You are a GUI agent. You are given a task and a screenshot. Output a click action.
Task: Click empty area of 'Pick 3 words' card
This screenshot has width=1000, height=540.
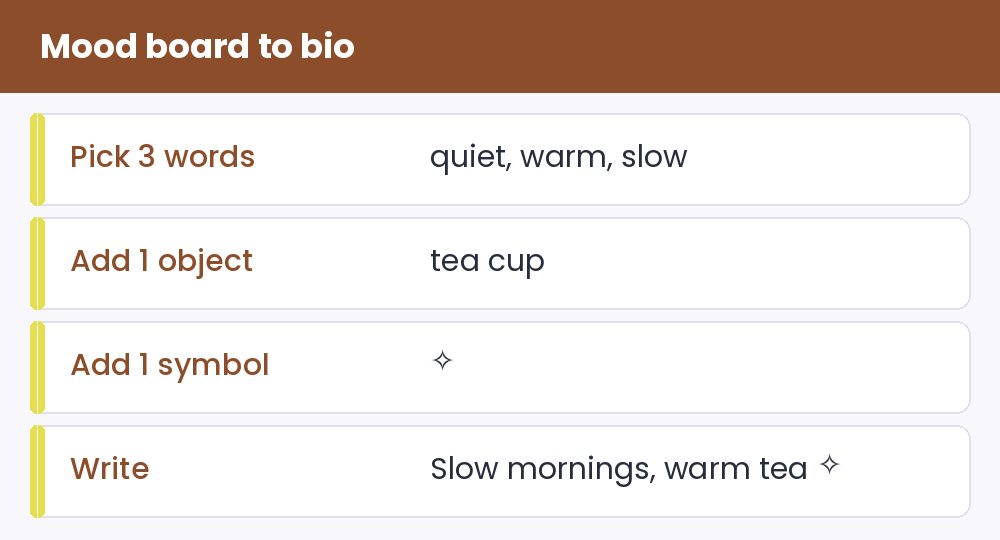(829, 159)
